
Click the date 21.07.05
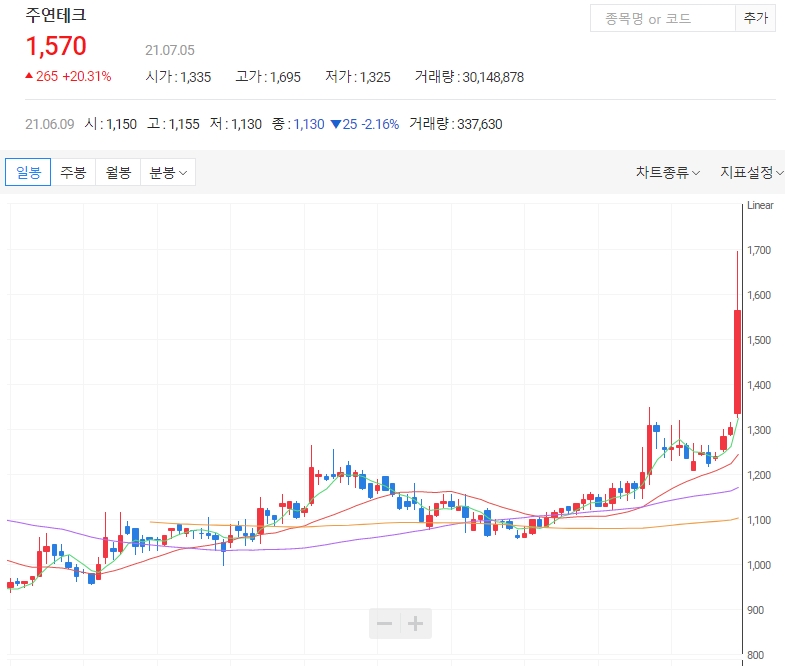(170, 50)
